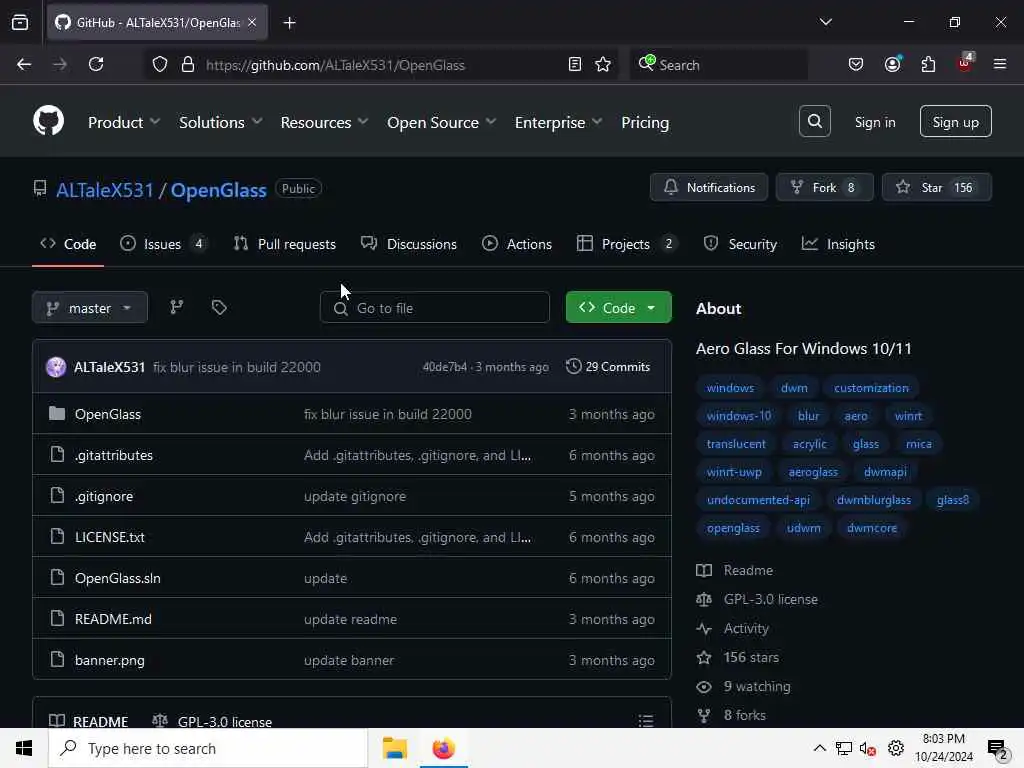Open the Pocket save icon
The height and width of the screenshot is (768, 1024).
click(856, 64)
